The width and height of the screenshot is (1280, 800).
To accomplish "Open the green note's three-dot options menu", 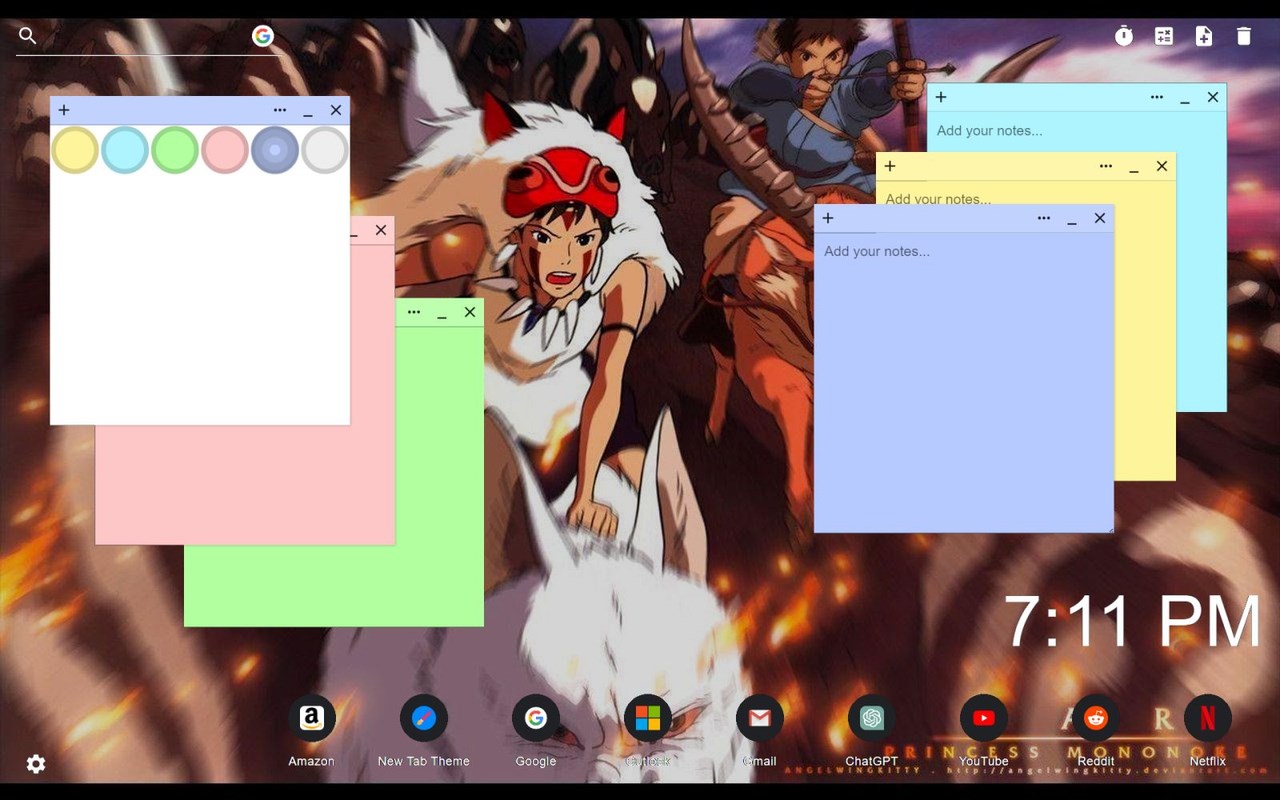I will tap(414, 312).
